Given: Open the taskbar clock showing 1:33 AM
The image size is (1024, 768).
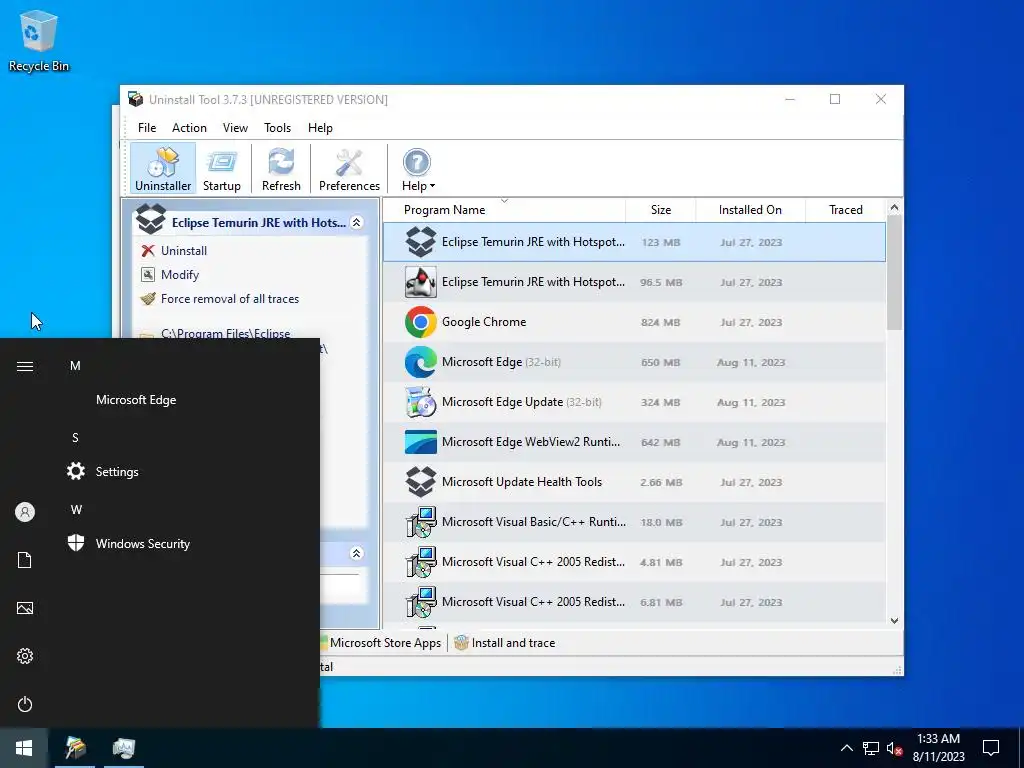Looking at the screenshot, I should click(938, 748).
